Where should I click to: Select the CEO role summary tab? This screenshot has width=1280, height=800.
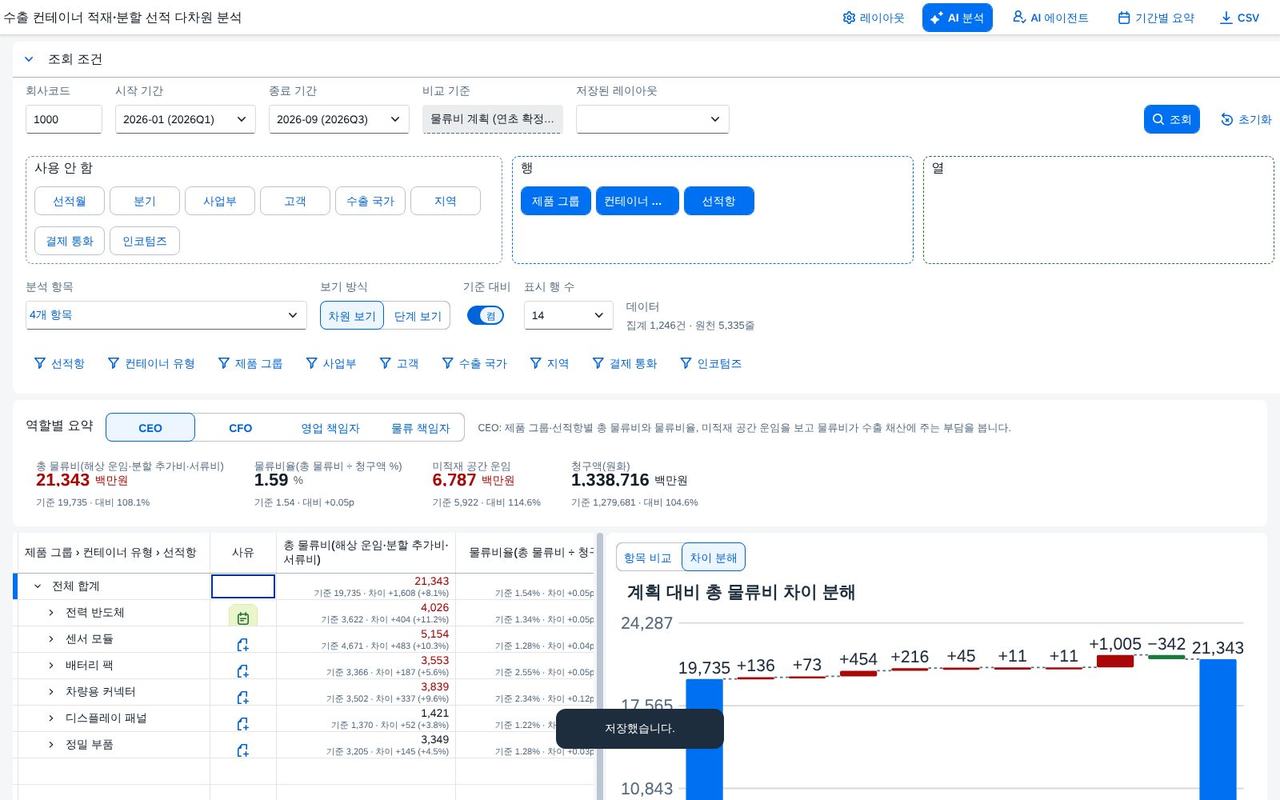(150, 428)
